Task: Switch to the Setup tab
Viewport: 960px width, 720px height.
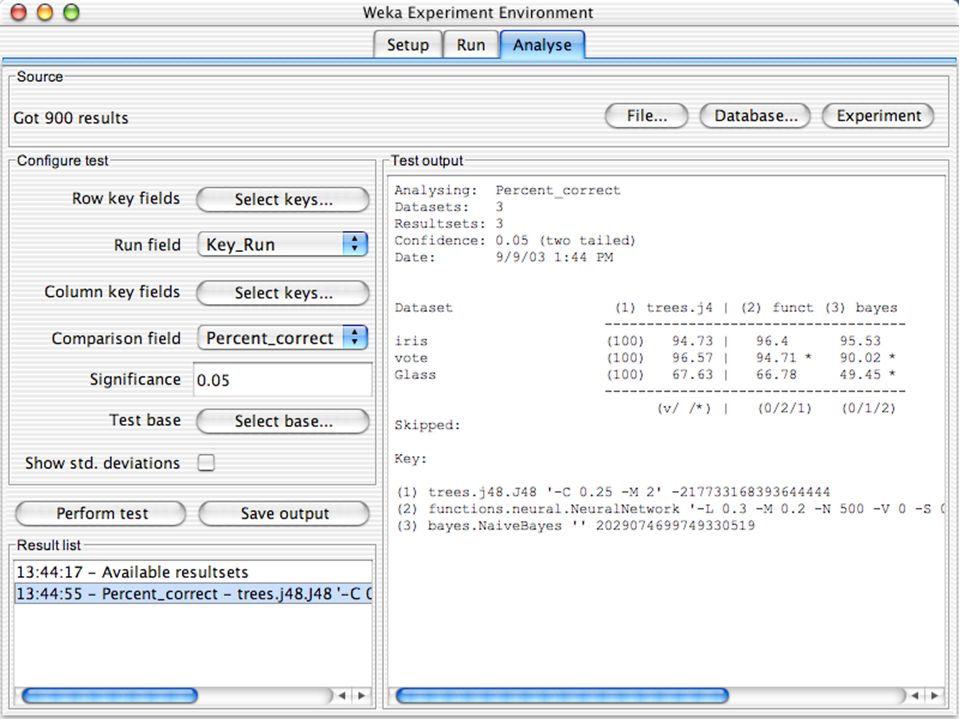Action: (408, 45)
